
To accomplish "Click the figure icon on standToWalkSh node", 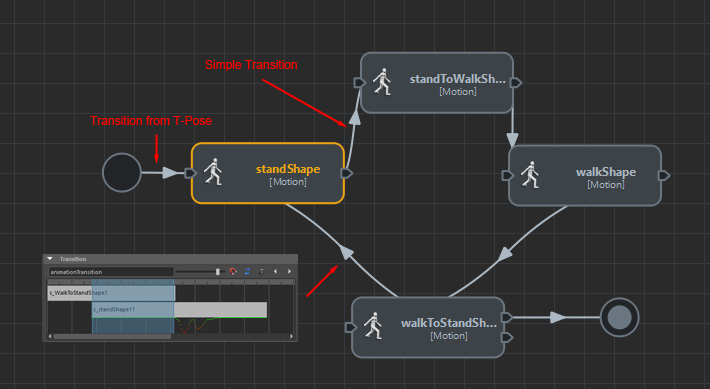I will (x=382, y=82).
